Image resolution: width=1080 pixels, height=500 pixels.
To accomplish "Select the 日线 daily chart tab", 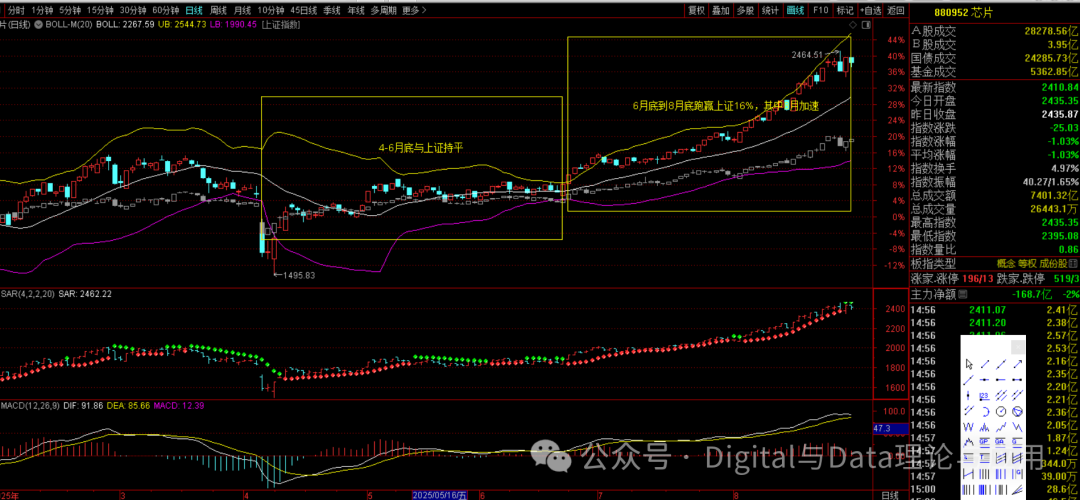I will coord(194,10).
